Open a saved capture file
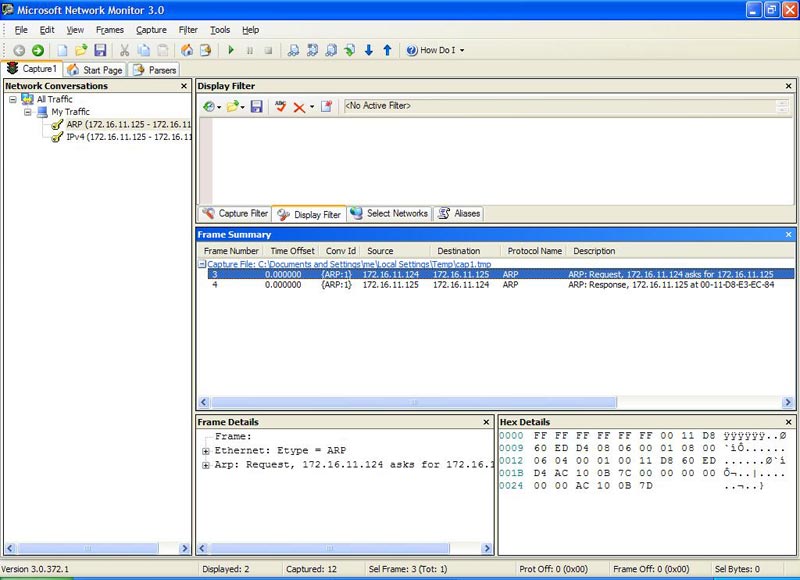The width and height of the screenshot is (800, 580). (80, 49)
